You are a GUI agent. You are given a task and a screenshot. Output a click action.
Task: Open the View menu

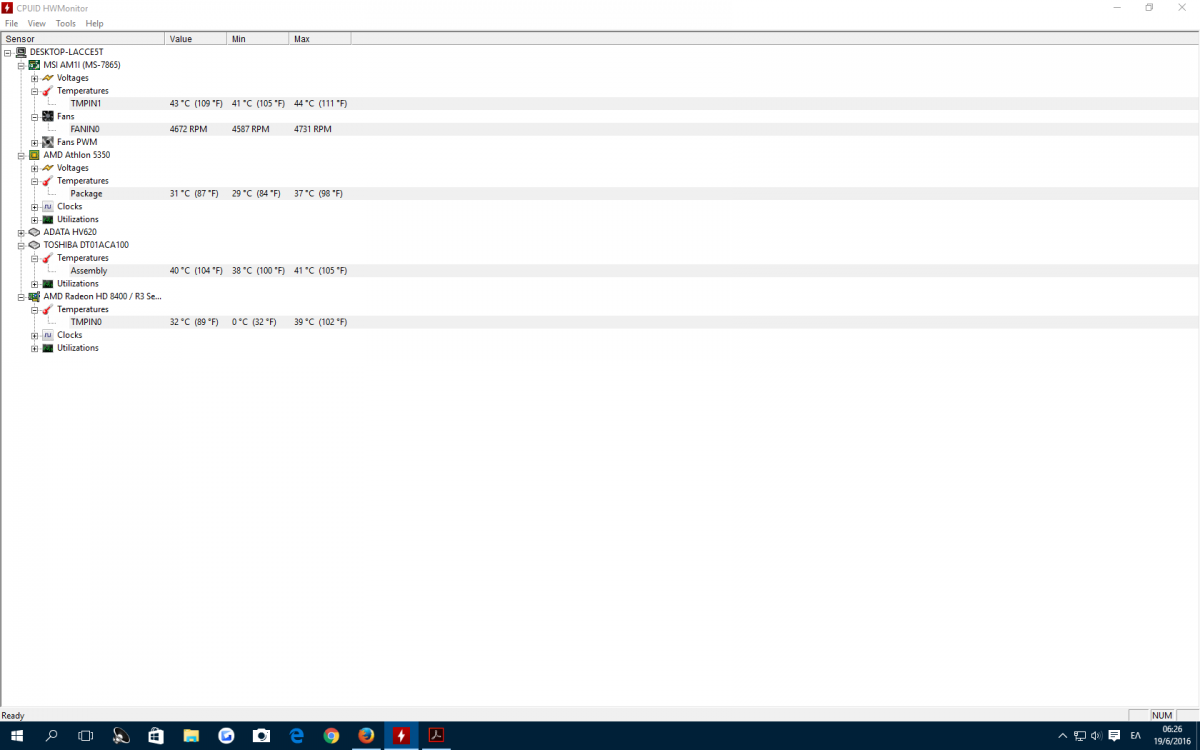click(x=36, y=23)
